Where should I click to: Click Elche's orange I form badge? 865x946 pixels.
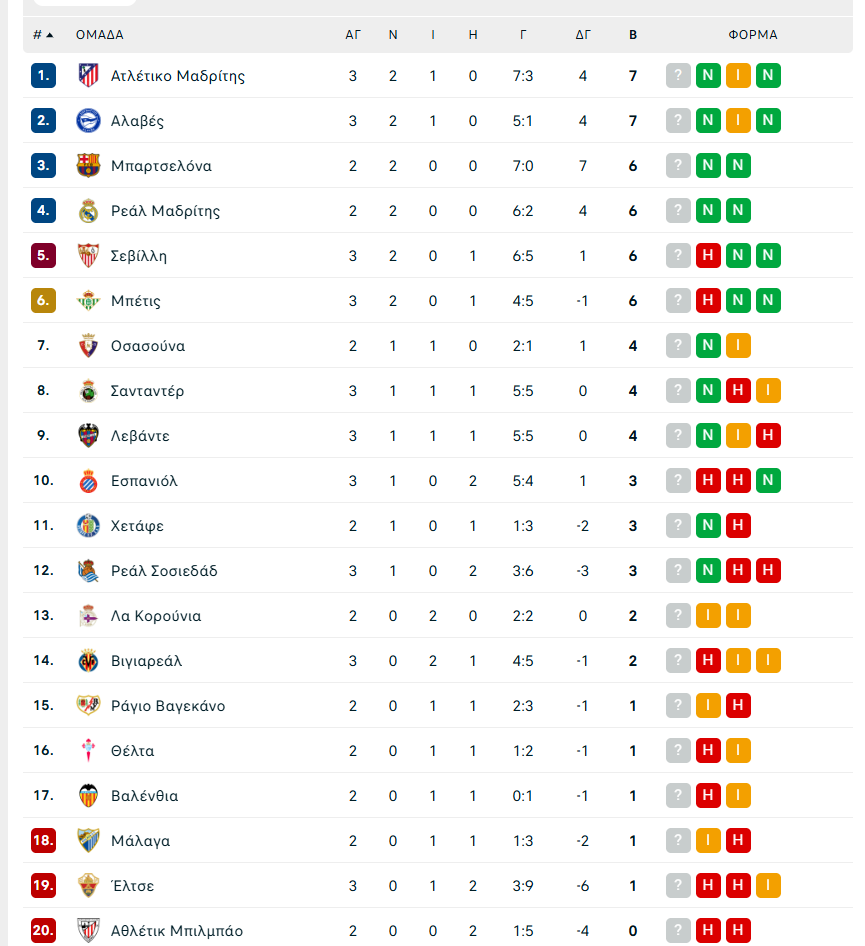pyautogui.click(x=768, y=886)
